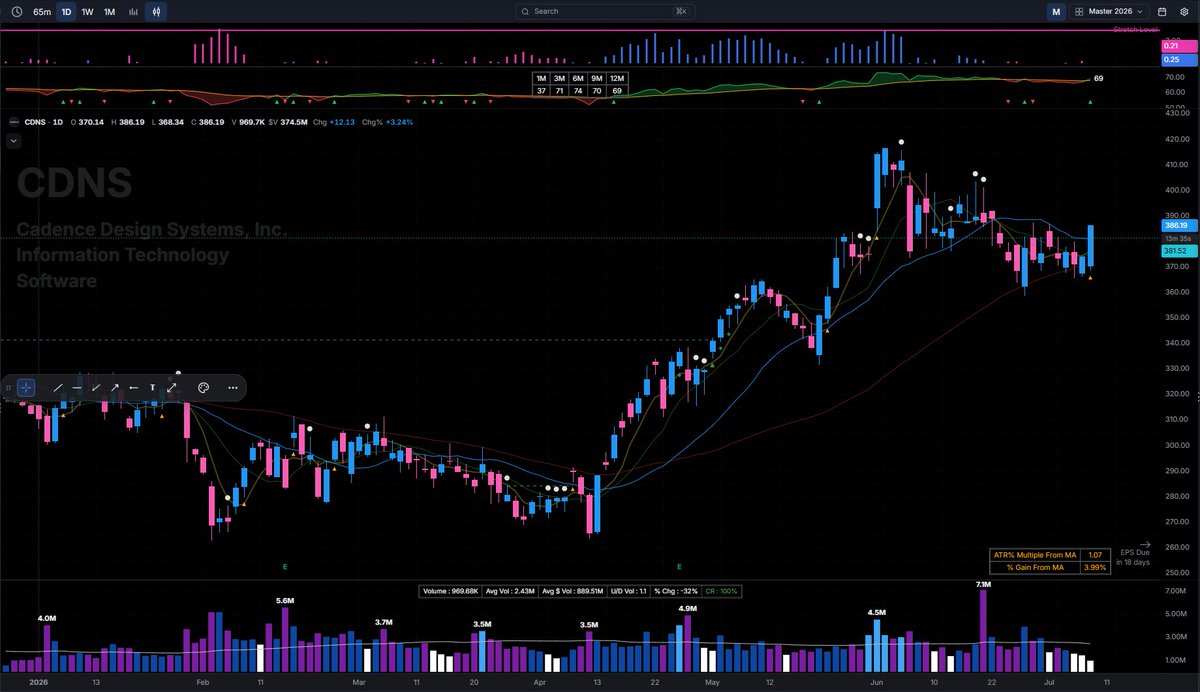Select the 1M performance column header
1200x692 pixels.
[541, 78]
